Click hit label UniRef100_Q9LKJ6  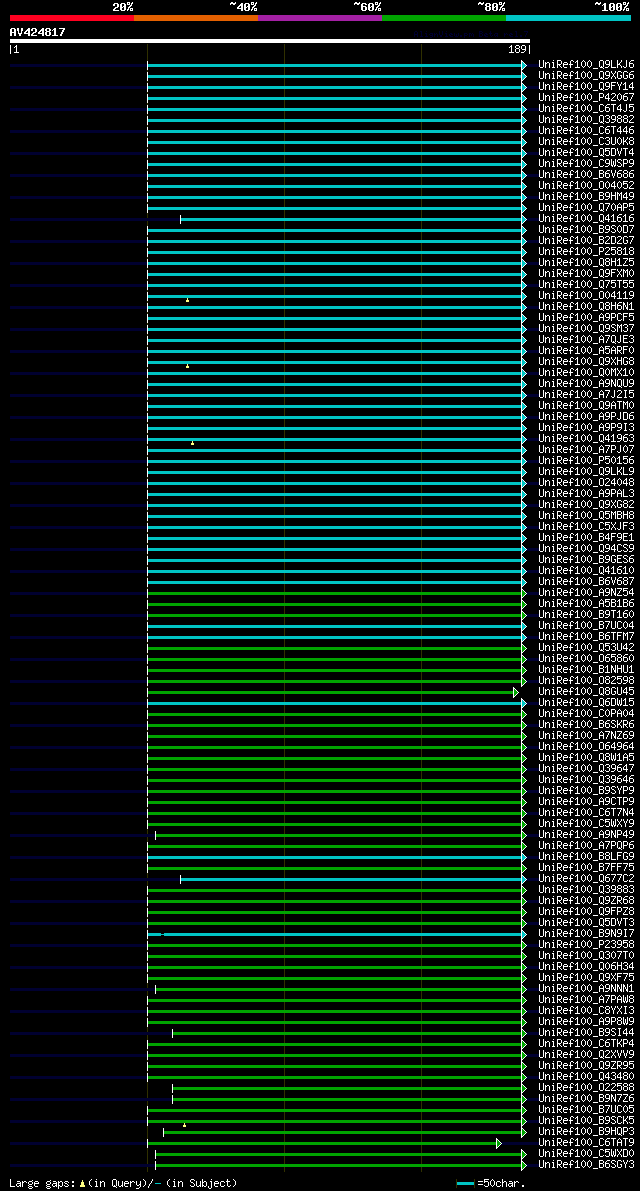586,65
